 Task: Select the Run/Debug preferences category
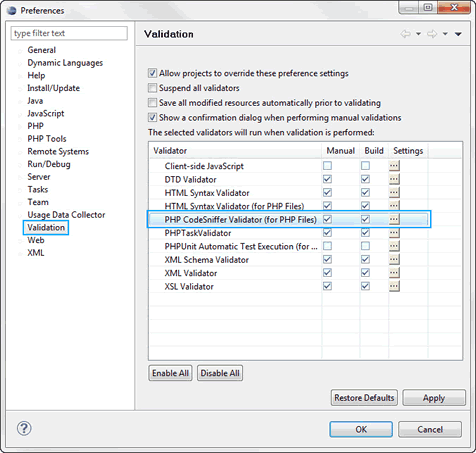click(x=49, y=164)
